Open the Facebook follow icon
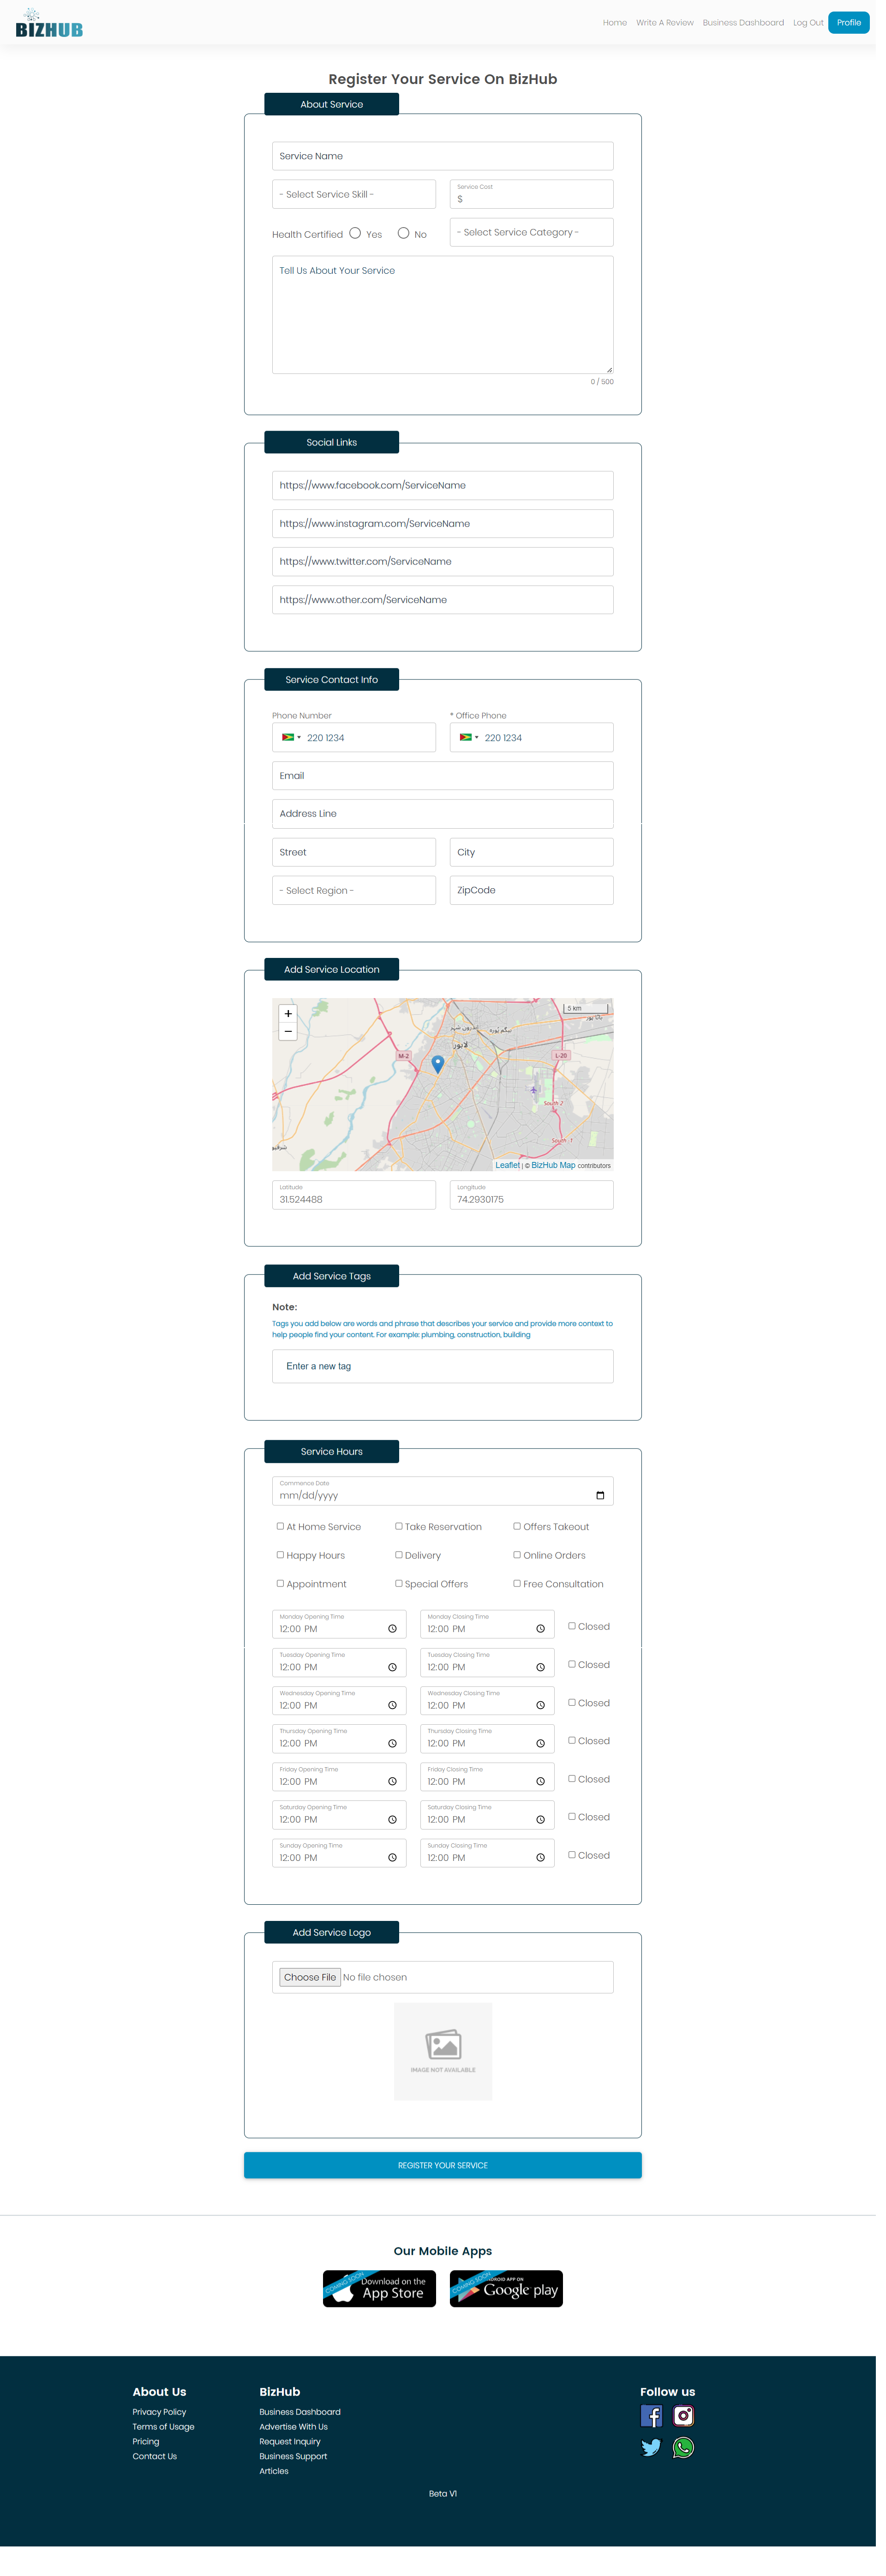This screenshot has width=886, height=2576. click(651, 2416)
